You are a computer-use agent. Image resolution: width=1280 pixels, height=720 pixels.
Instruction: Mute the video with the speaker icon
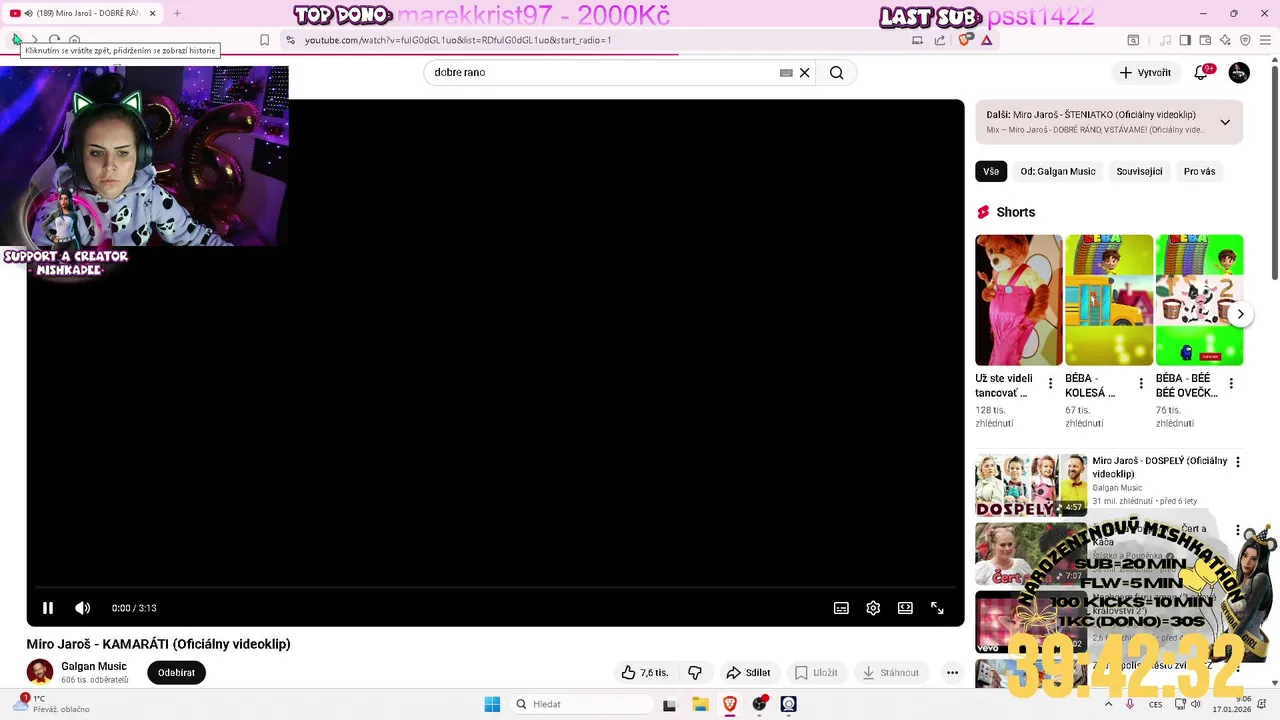[x=83, y=608]
